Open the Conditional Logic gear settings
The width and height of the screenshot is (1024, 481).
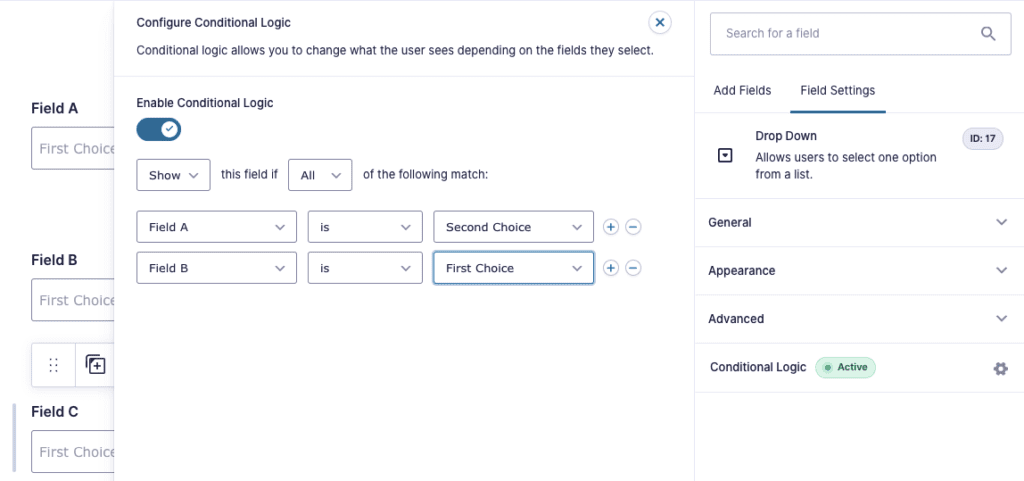(1000, 368)
